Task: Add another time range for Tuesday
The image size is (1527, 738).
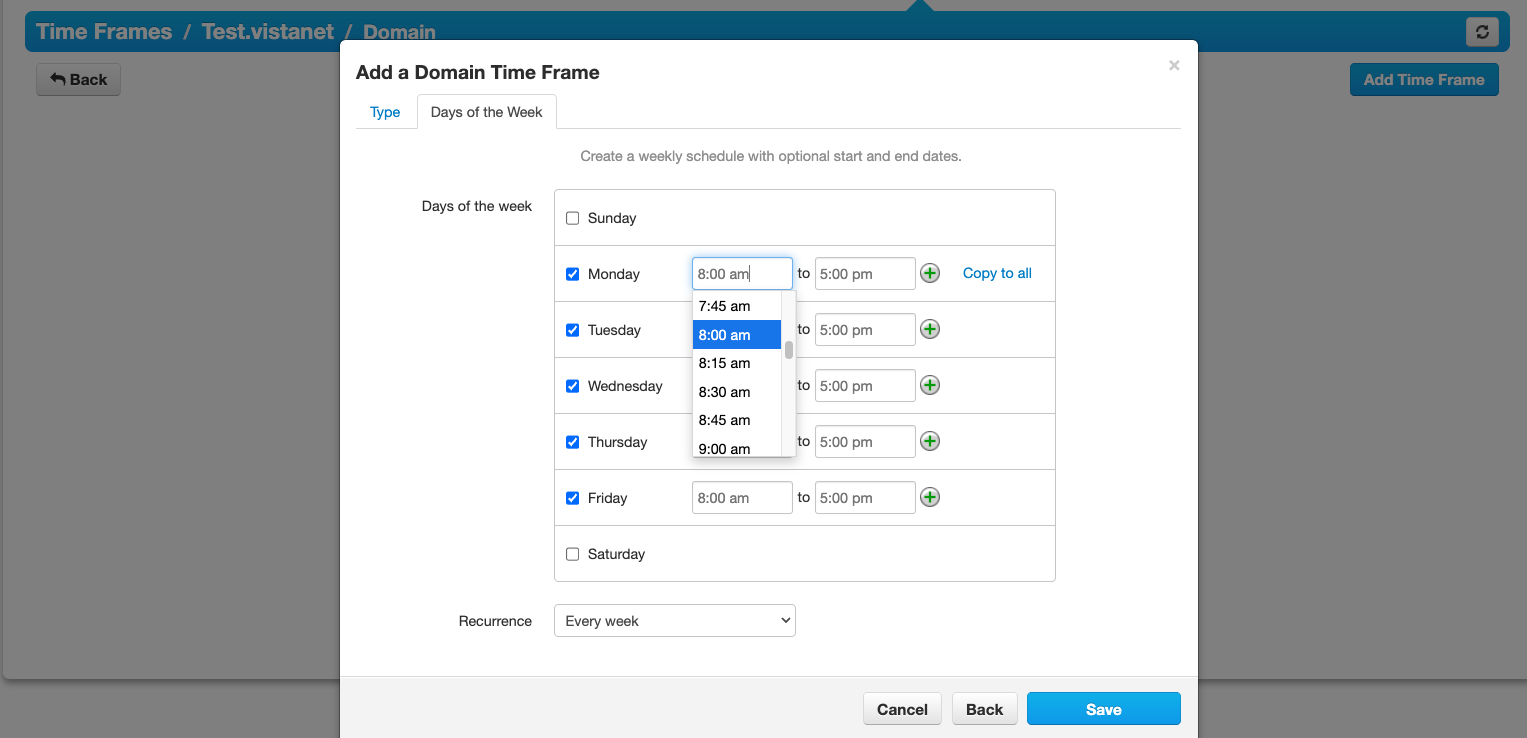Action: pos(930,329)
